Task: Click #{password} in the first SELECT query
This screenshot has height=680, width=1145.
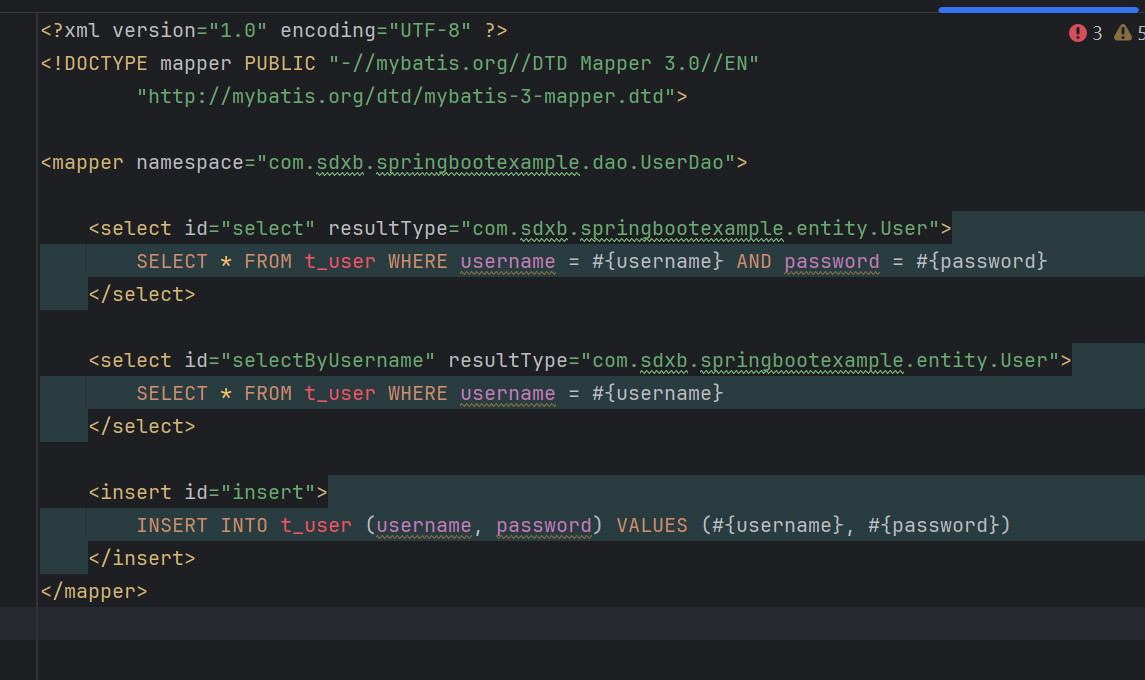Action: pyautogui.click(x=981, y=261)
